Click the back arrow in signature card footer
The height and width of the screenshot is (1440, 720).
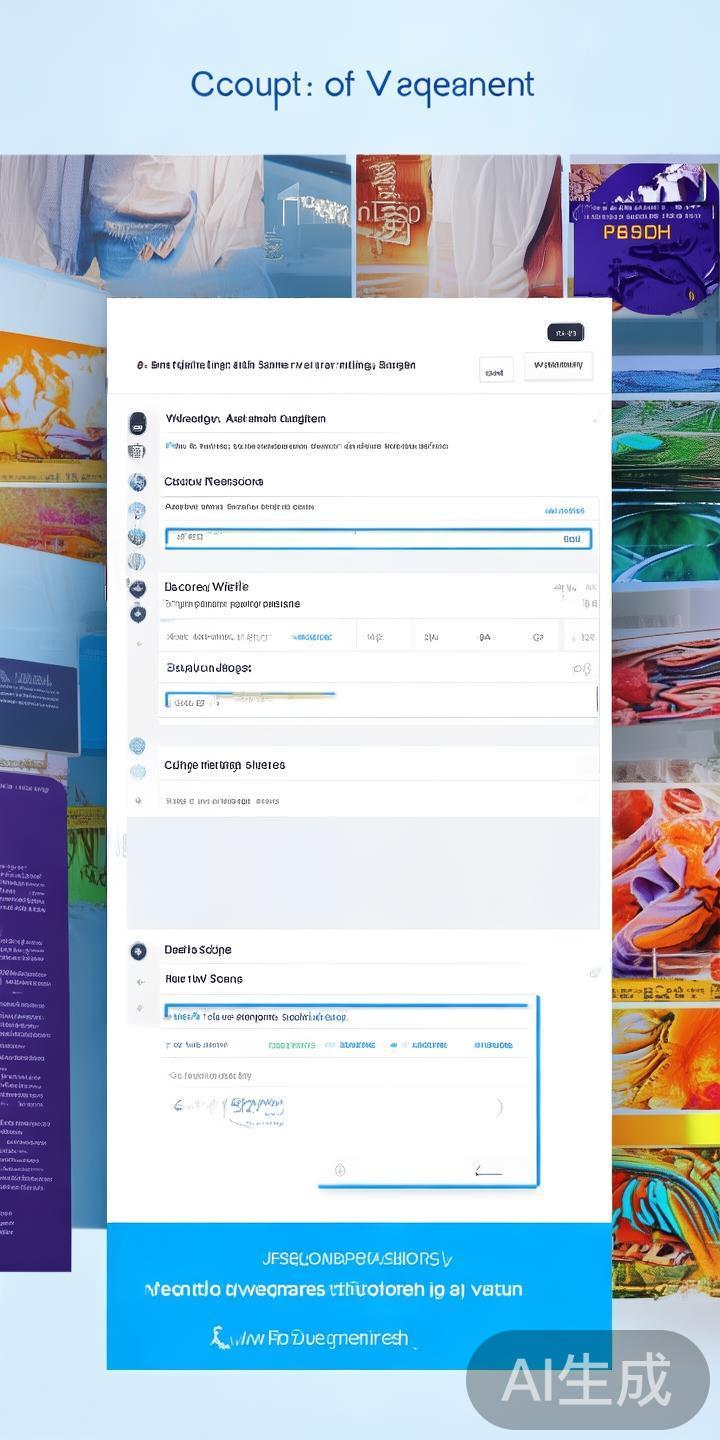click(487, 1171)
